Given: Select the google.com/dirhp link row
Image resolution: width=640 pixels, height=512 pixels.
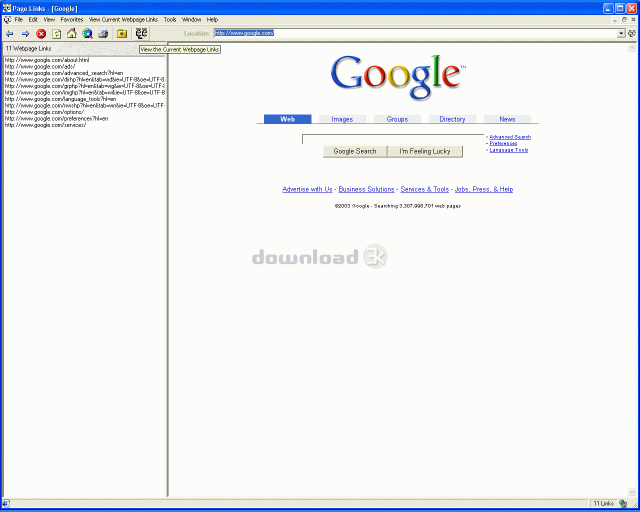Looking at the screenshot, I should pyautogui.click(x=84, y=80).
